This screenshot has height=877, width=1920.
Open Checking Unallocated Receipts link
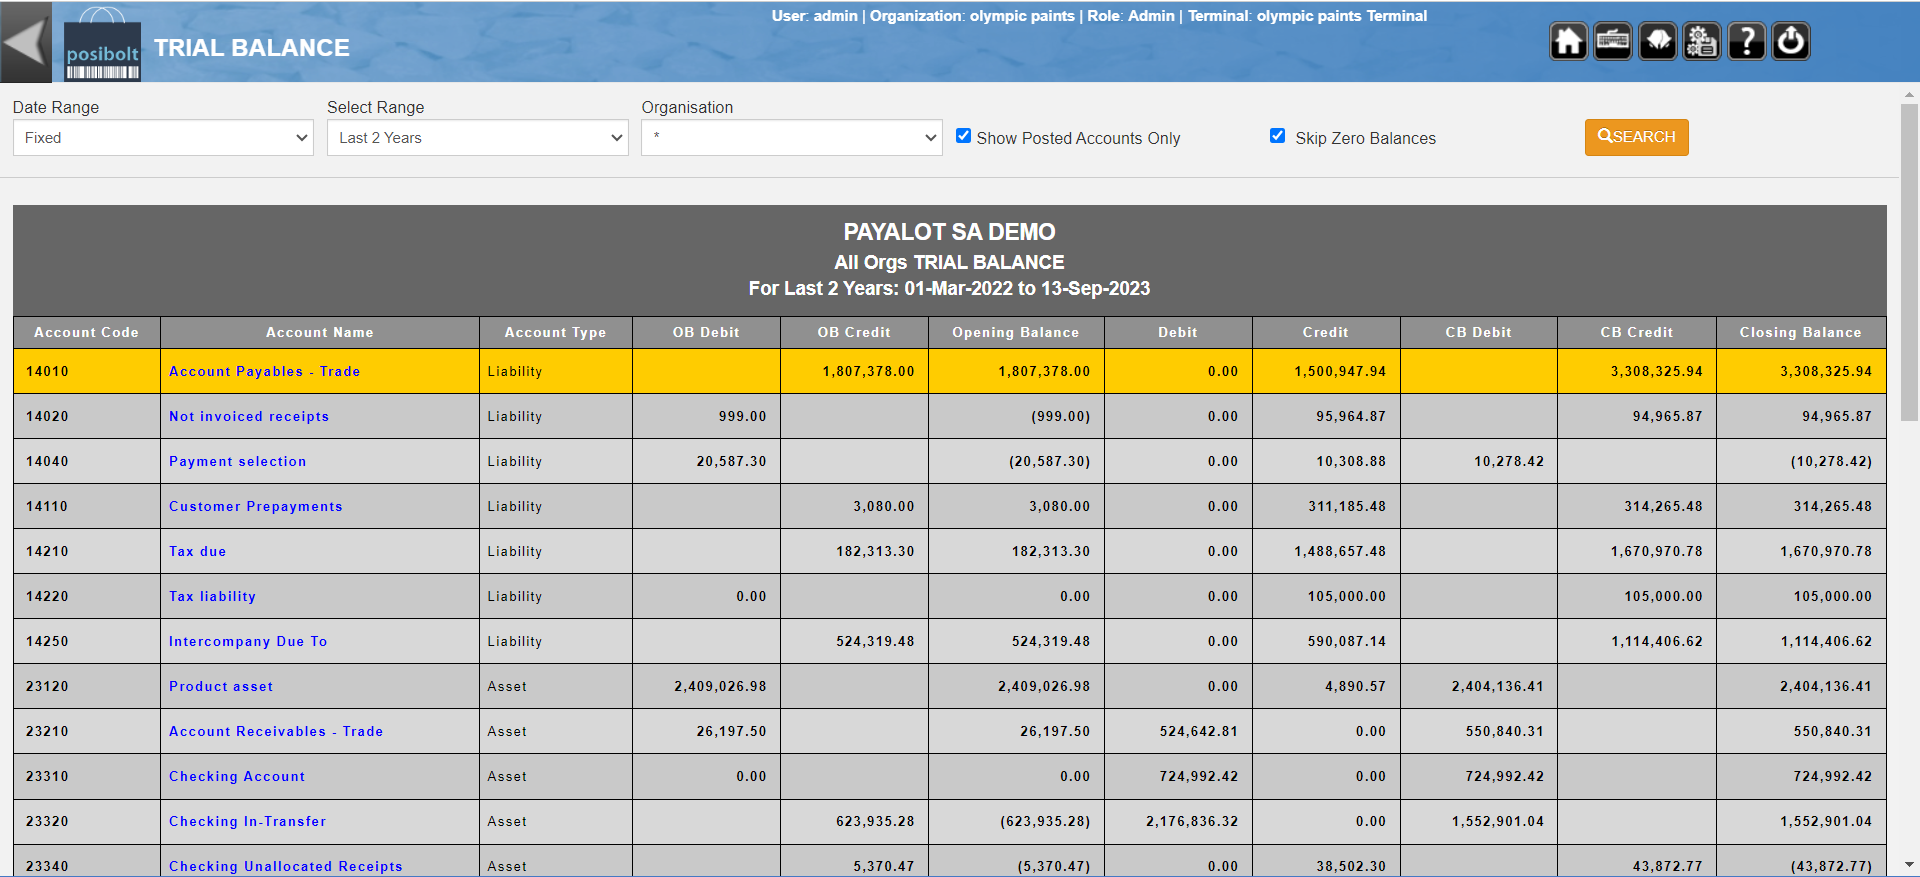point(286,866)
